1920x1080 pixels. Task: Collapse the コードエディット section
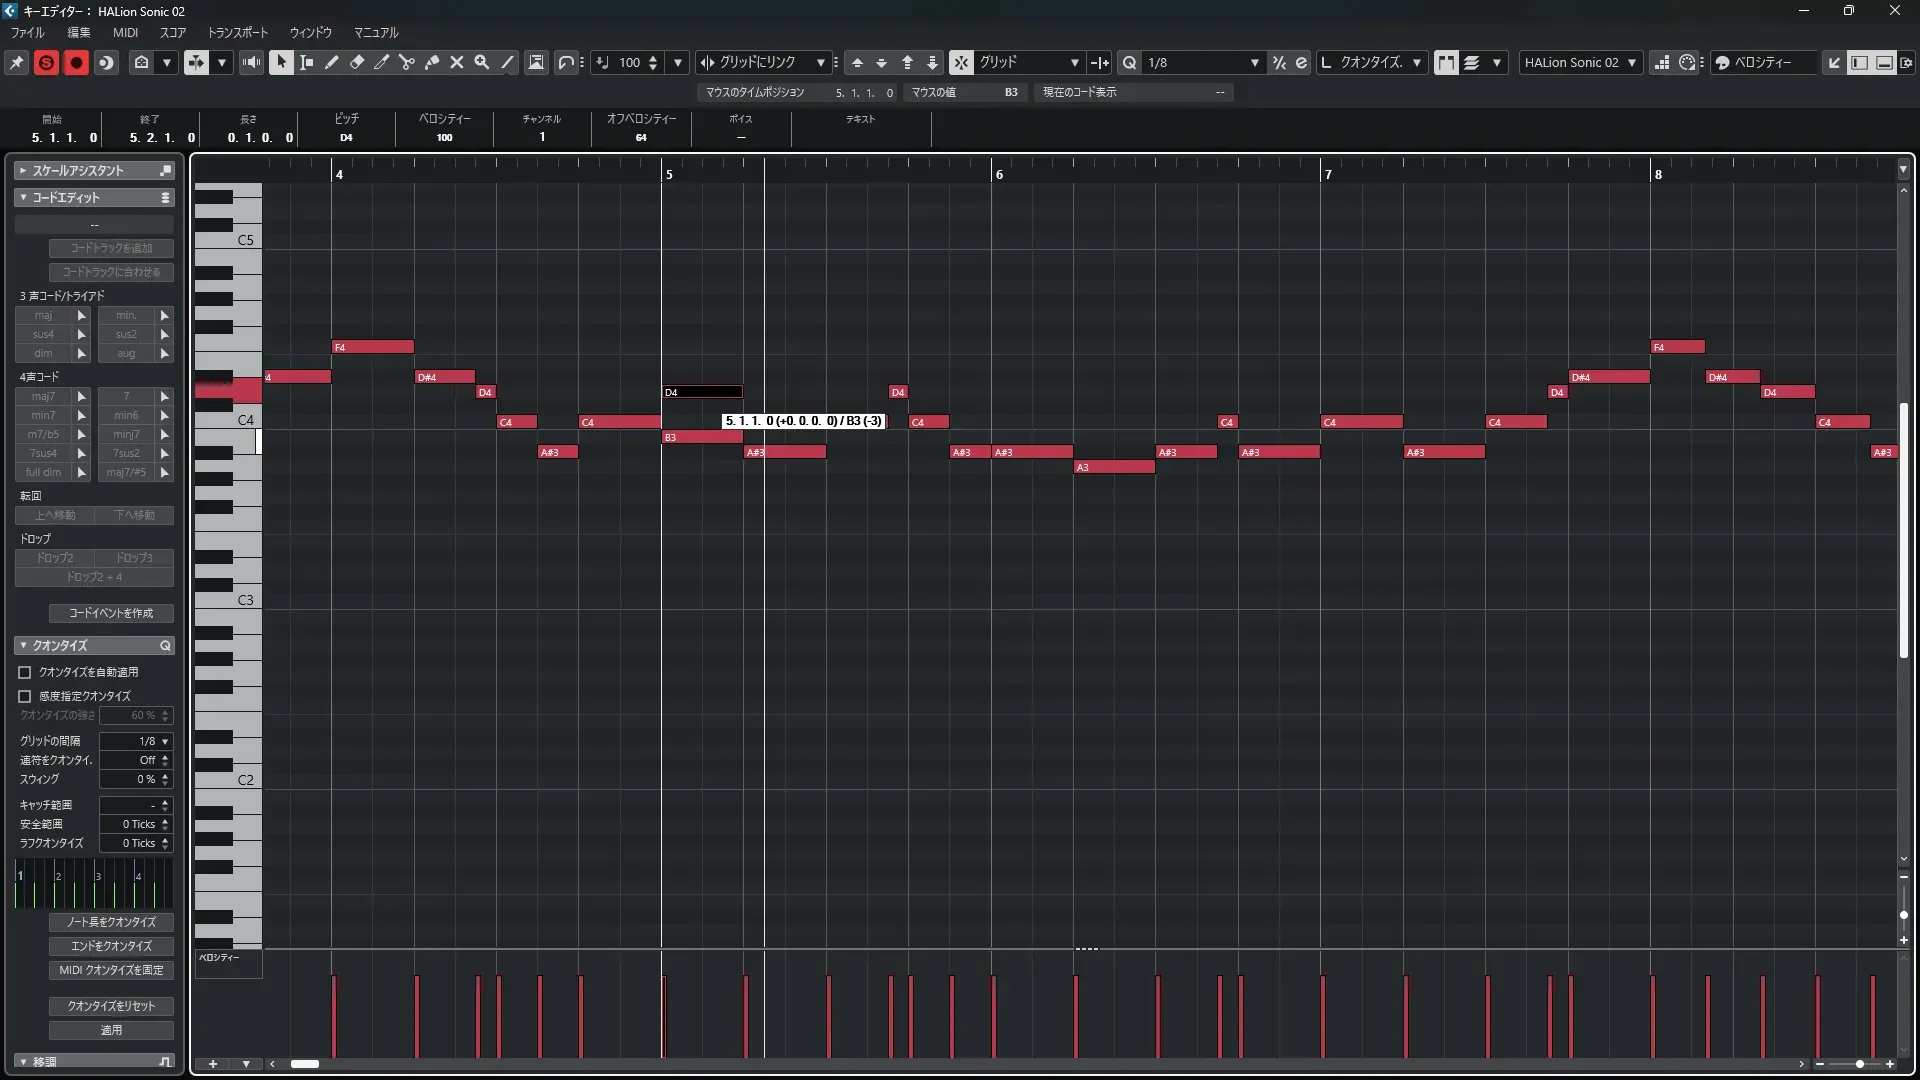(23, 197)
